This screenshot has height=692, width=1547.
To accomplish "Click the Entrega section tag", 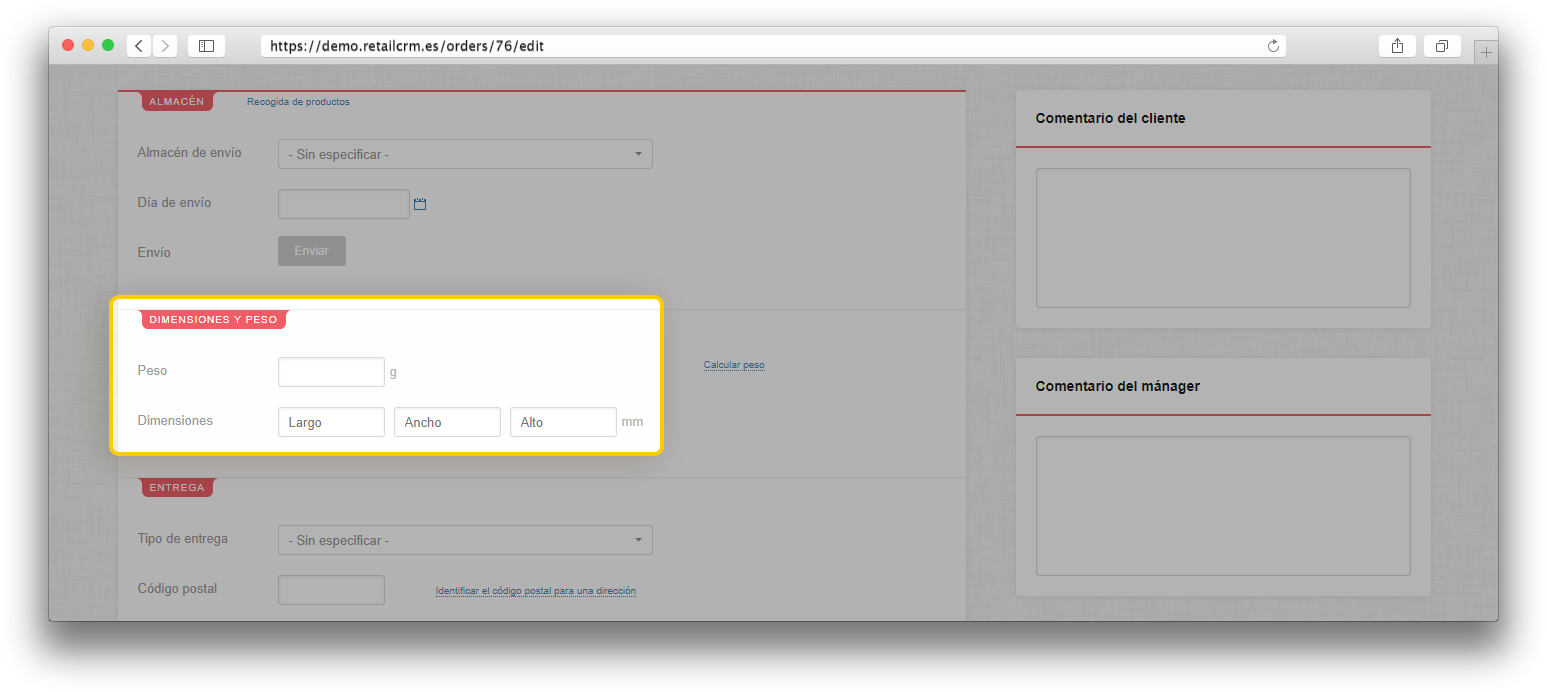I will [177, 488].
